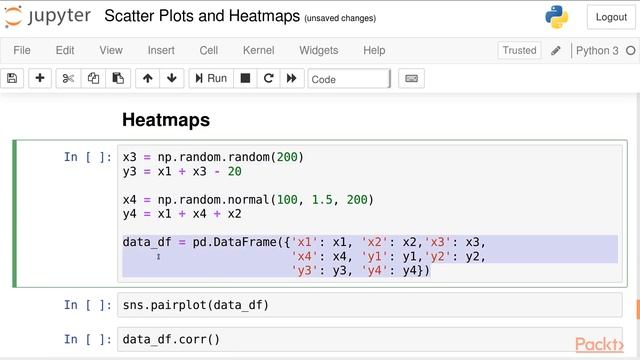Move selected cell up
640x360 pixels.
point(147,78)
